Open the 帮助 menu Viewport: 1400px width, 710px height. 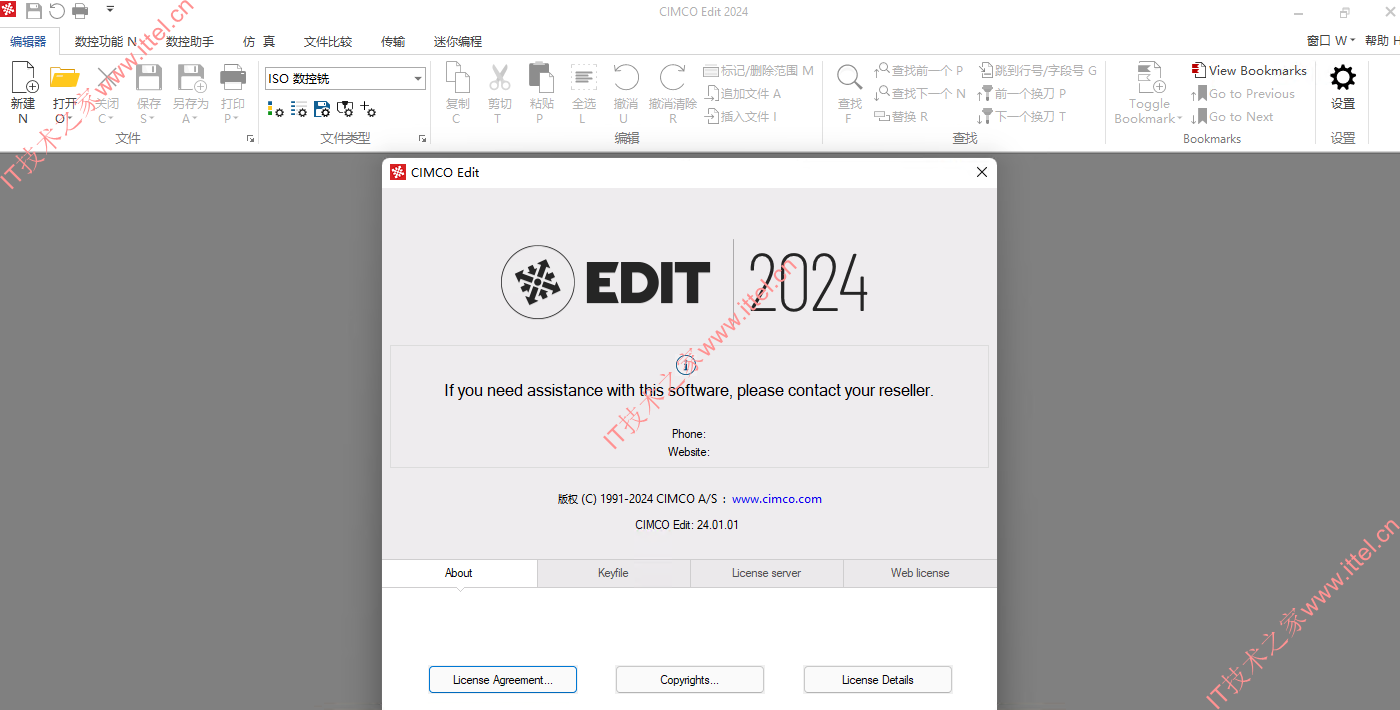1382,41
